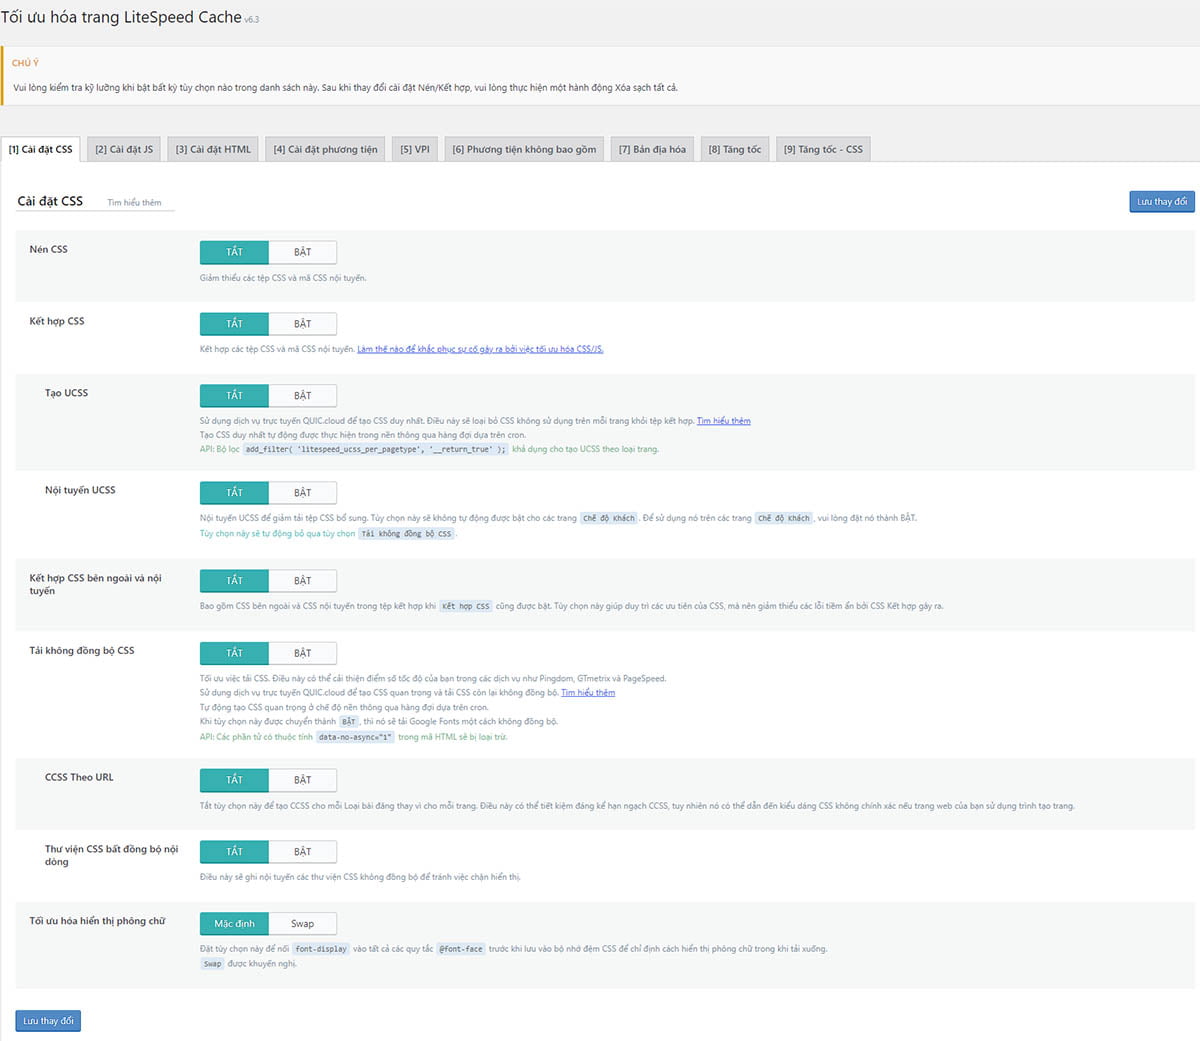
Task: Click the CHÚ Ý notice heading
Action: pyautogui.click(x=25, y=63)
